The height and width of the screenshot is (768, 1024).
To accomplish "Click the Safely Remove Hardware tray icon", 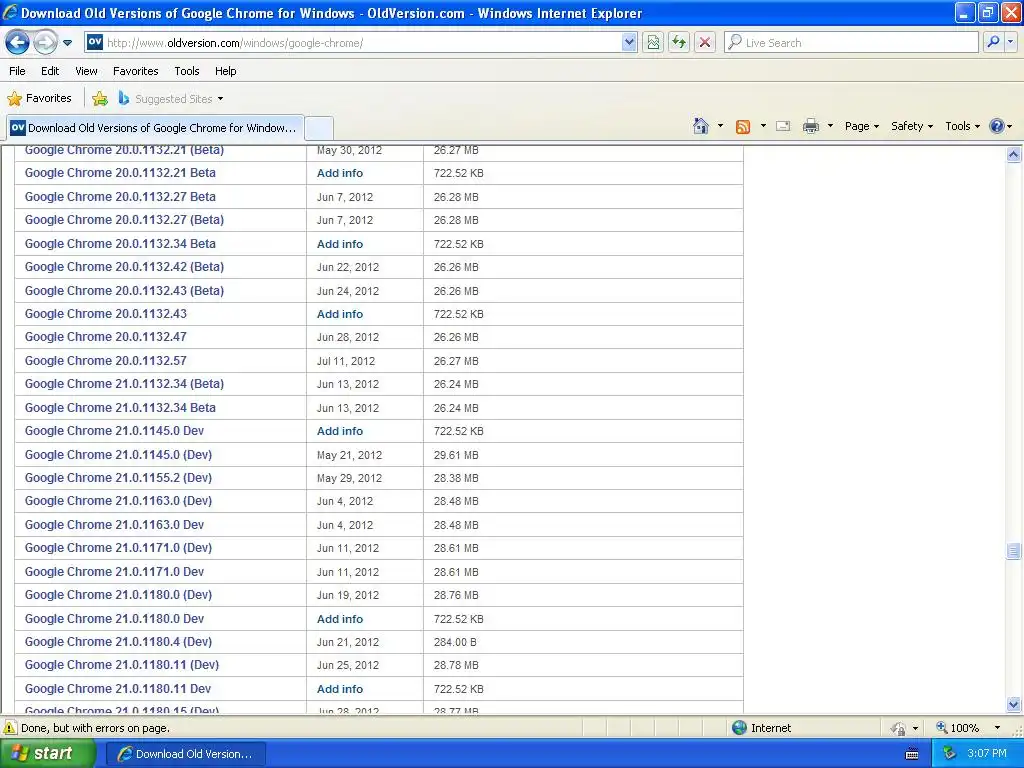I will coord(949,754).
